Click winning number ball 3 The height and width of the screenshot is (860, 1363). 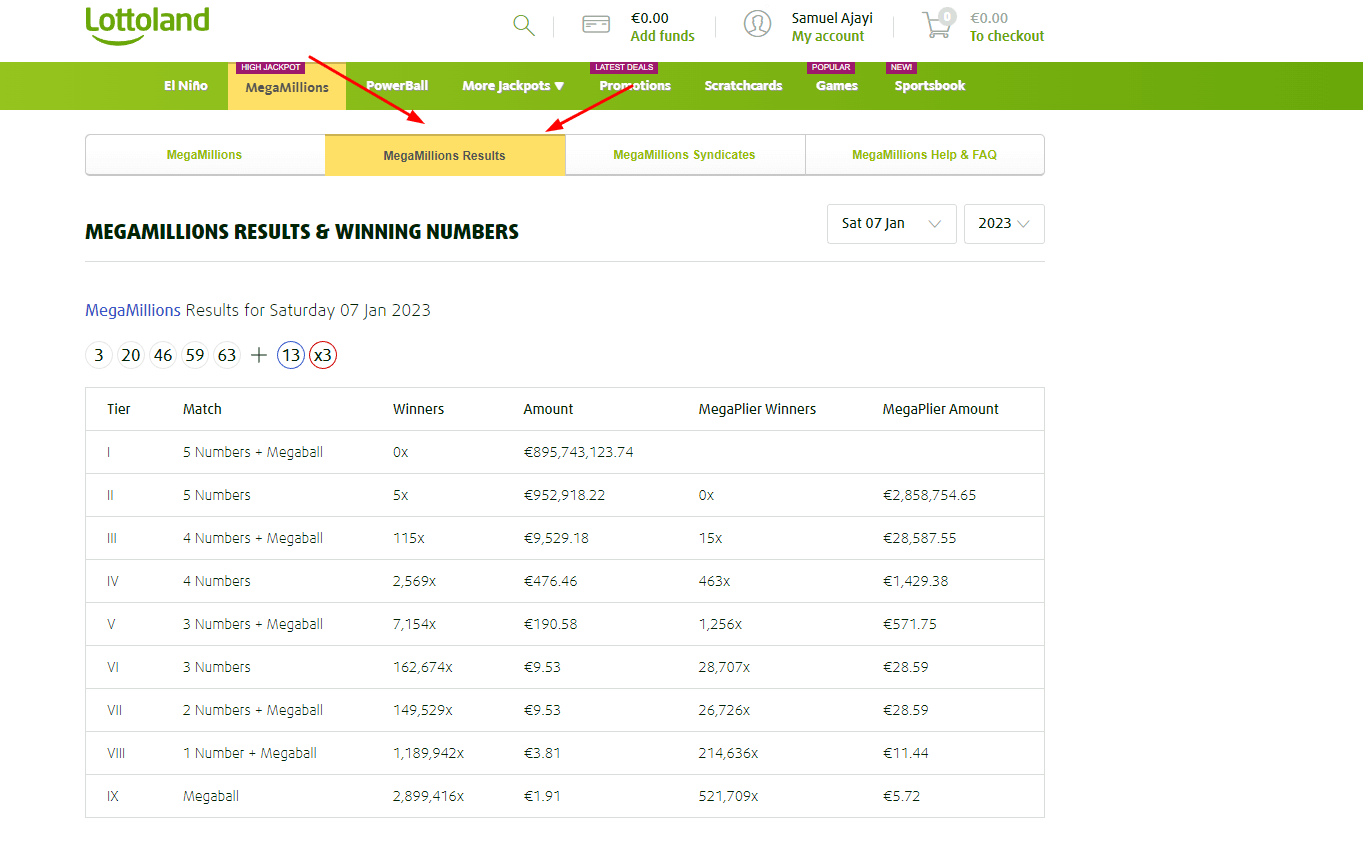coord(99,355)
